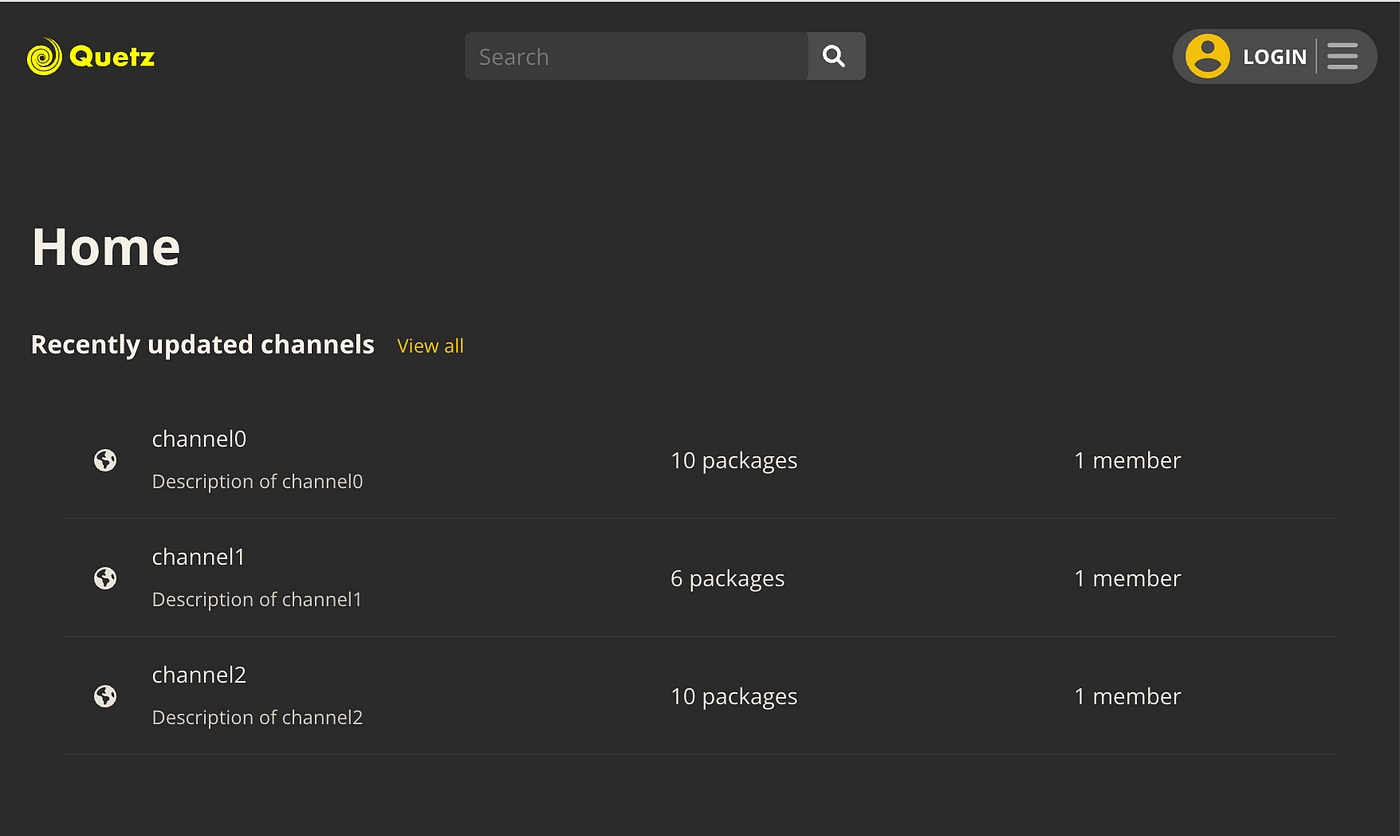The image size is (1400, 836).
Task: Click the Quetz brand name text
Action: (x=112, y=57)
